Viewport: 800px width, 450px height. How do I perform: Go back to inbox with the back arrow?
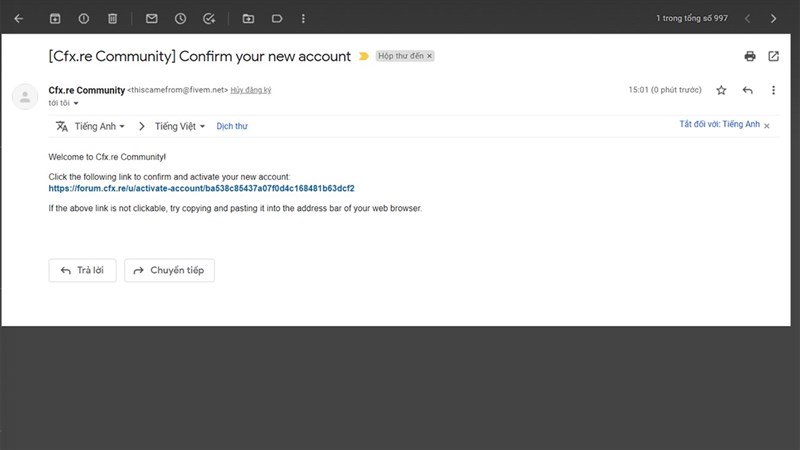[19, 19]
